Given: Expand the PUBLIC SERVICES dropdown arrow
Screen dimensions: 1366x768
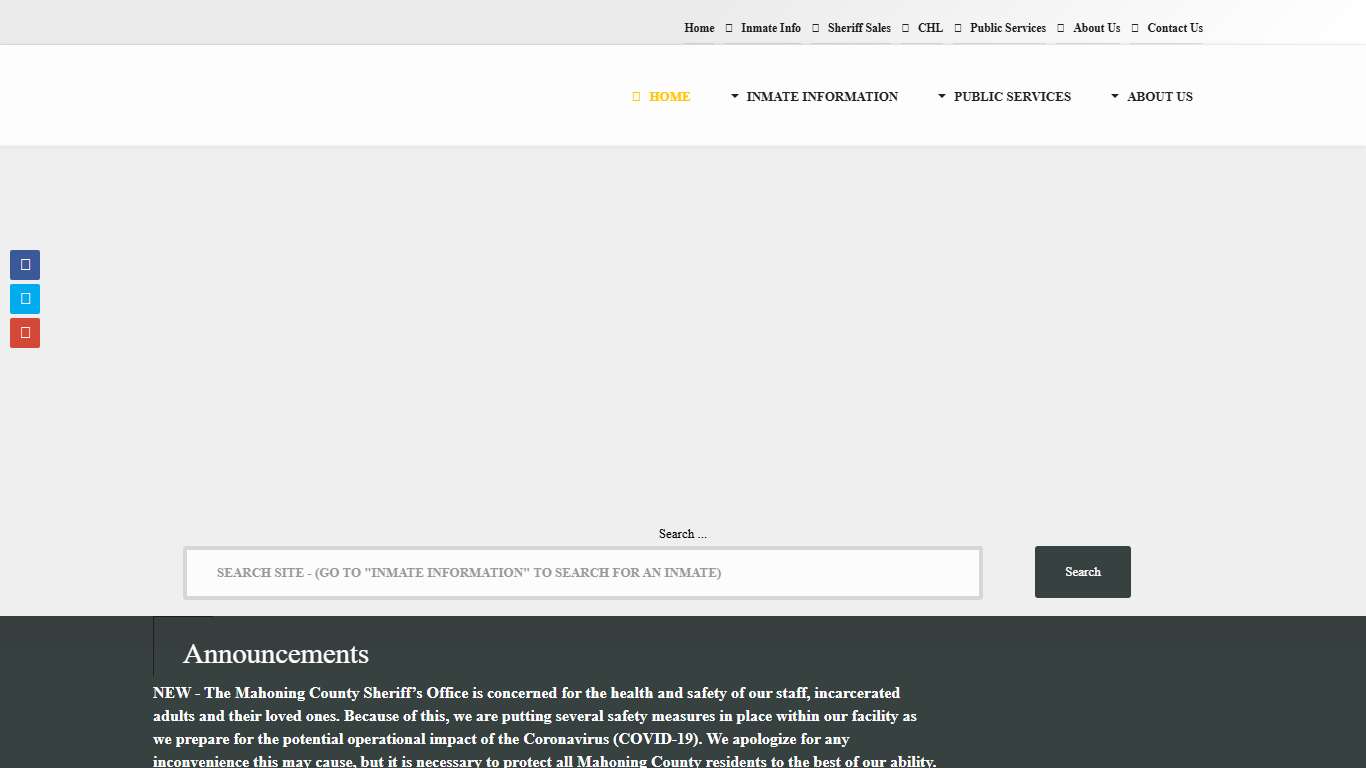Looking at the screenshot, I should [942, 97].
